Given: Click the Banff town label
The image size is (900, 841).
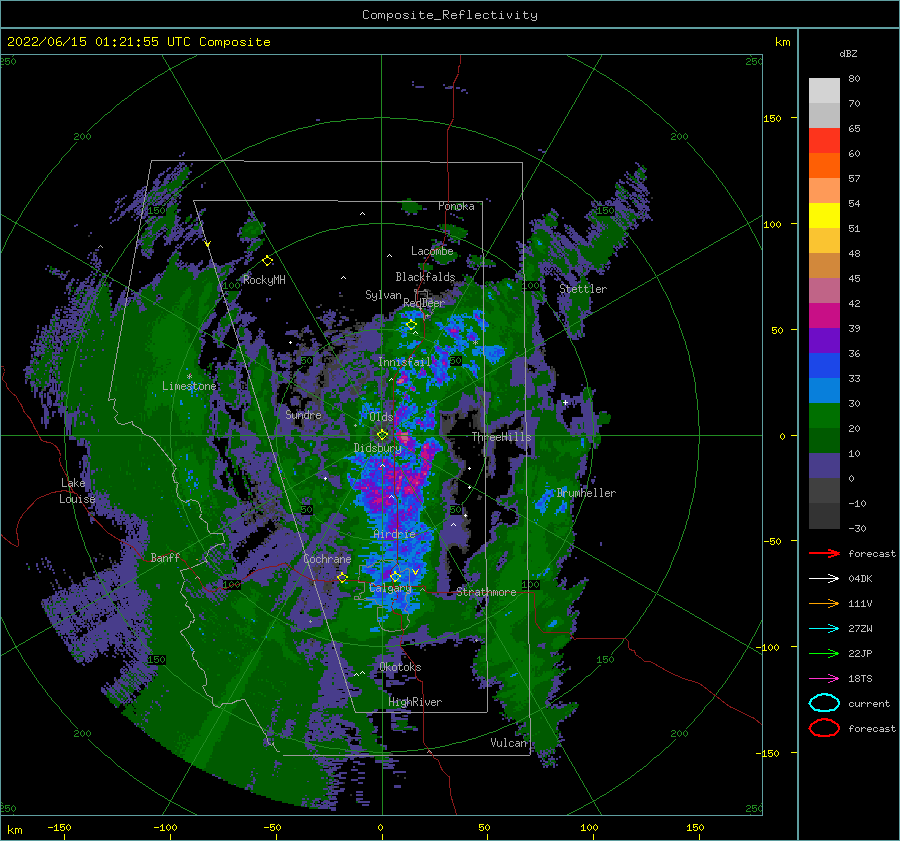Looking at the screenshot, I should coord(165,557).
